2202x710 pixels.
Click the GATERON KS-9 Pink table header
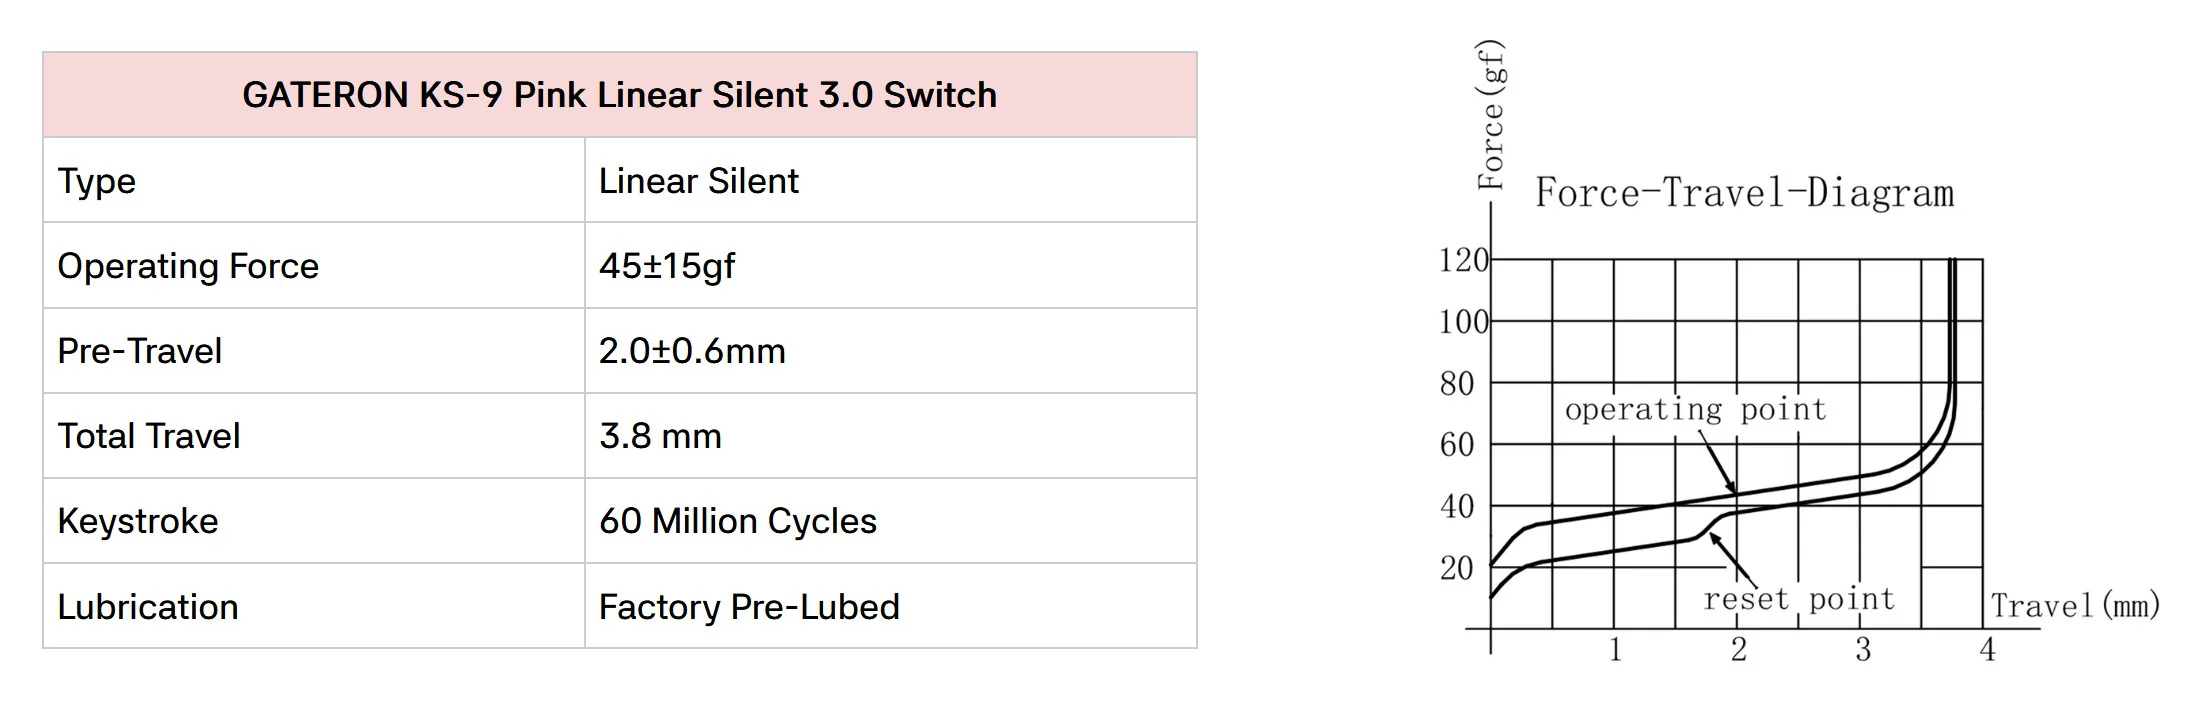pos(620,95)
